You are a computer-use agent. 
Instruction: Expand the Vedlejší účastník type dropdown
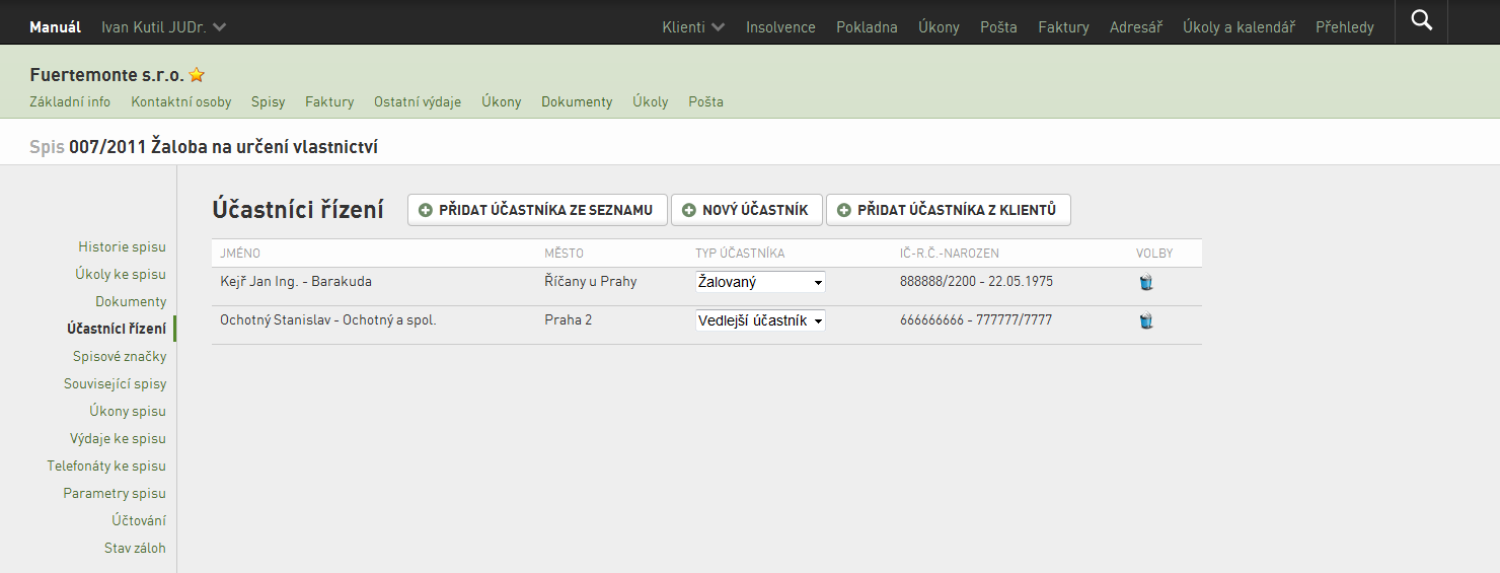pyautogui.click(x=761, y=321)
